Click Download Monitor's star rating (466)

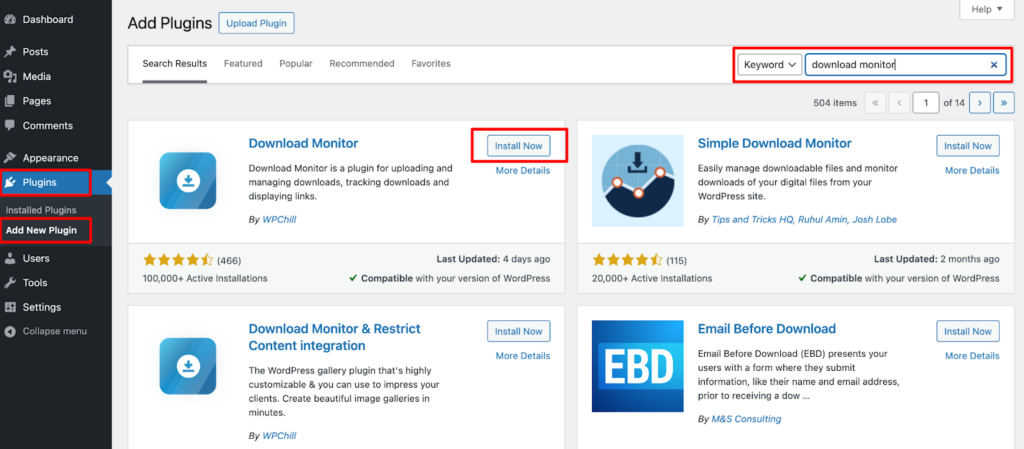coord(178,260)
